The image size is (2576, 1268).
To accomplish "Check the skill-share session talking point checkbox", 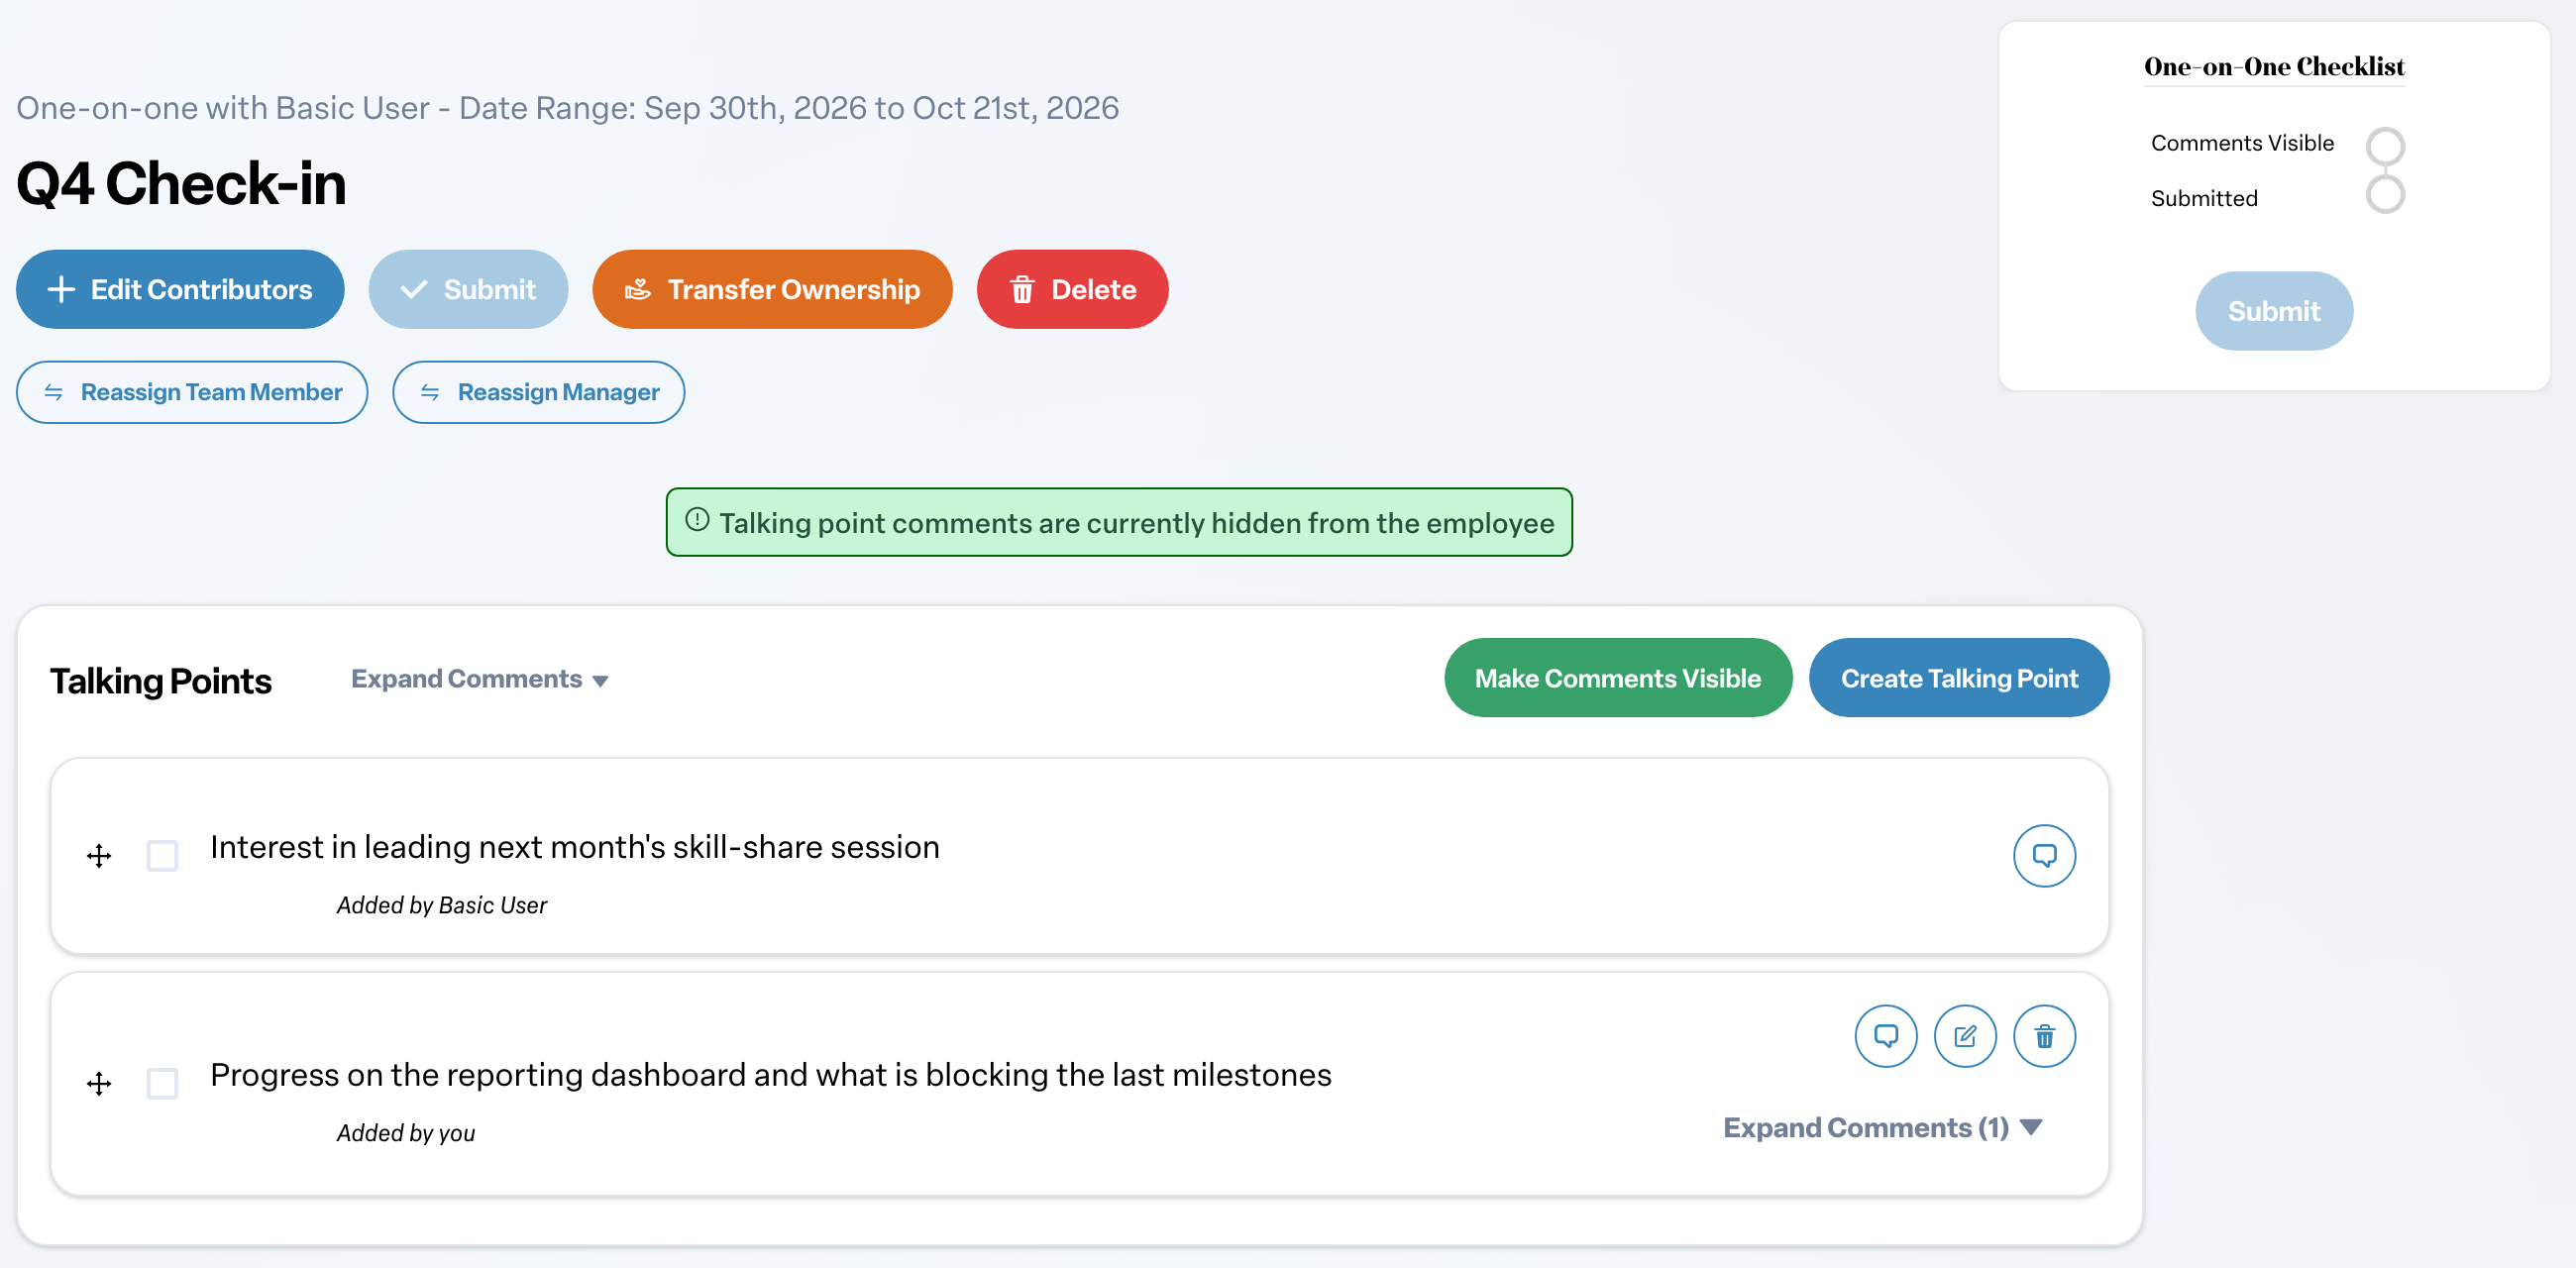I will [x=162, y=855].
